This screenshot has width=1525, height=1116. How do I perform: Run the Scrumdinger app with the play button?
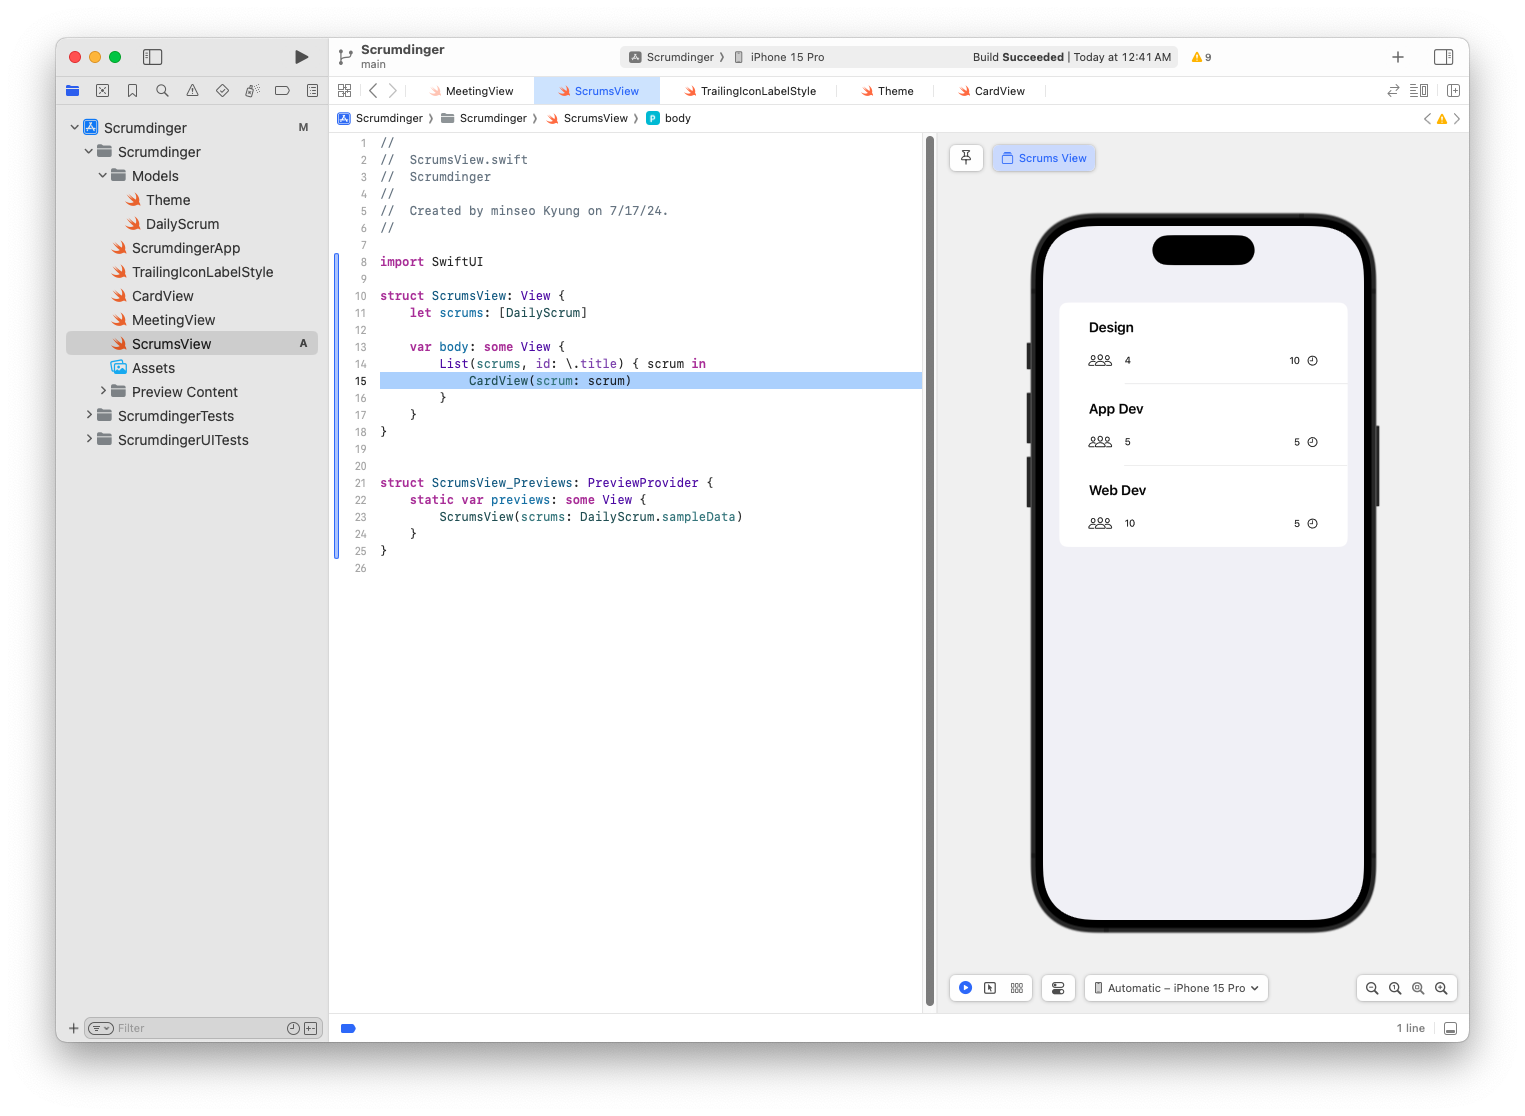click(x=301, y=57)
